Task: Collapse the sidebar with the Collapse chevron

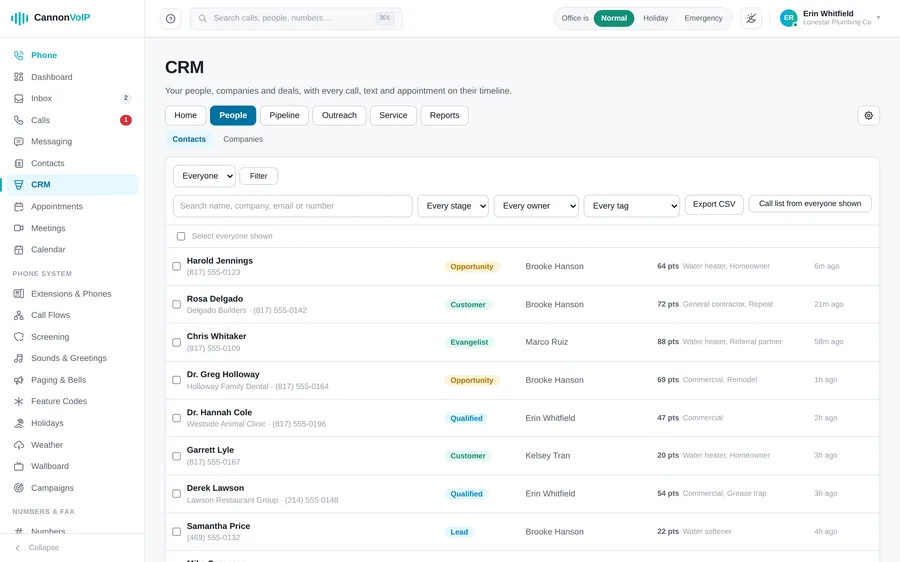Action: click(18, 548)
